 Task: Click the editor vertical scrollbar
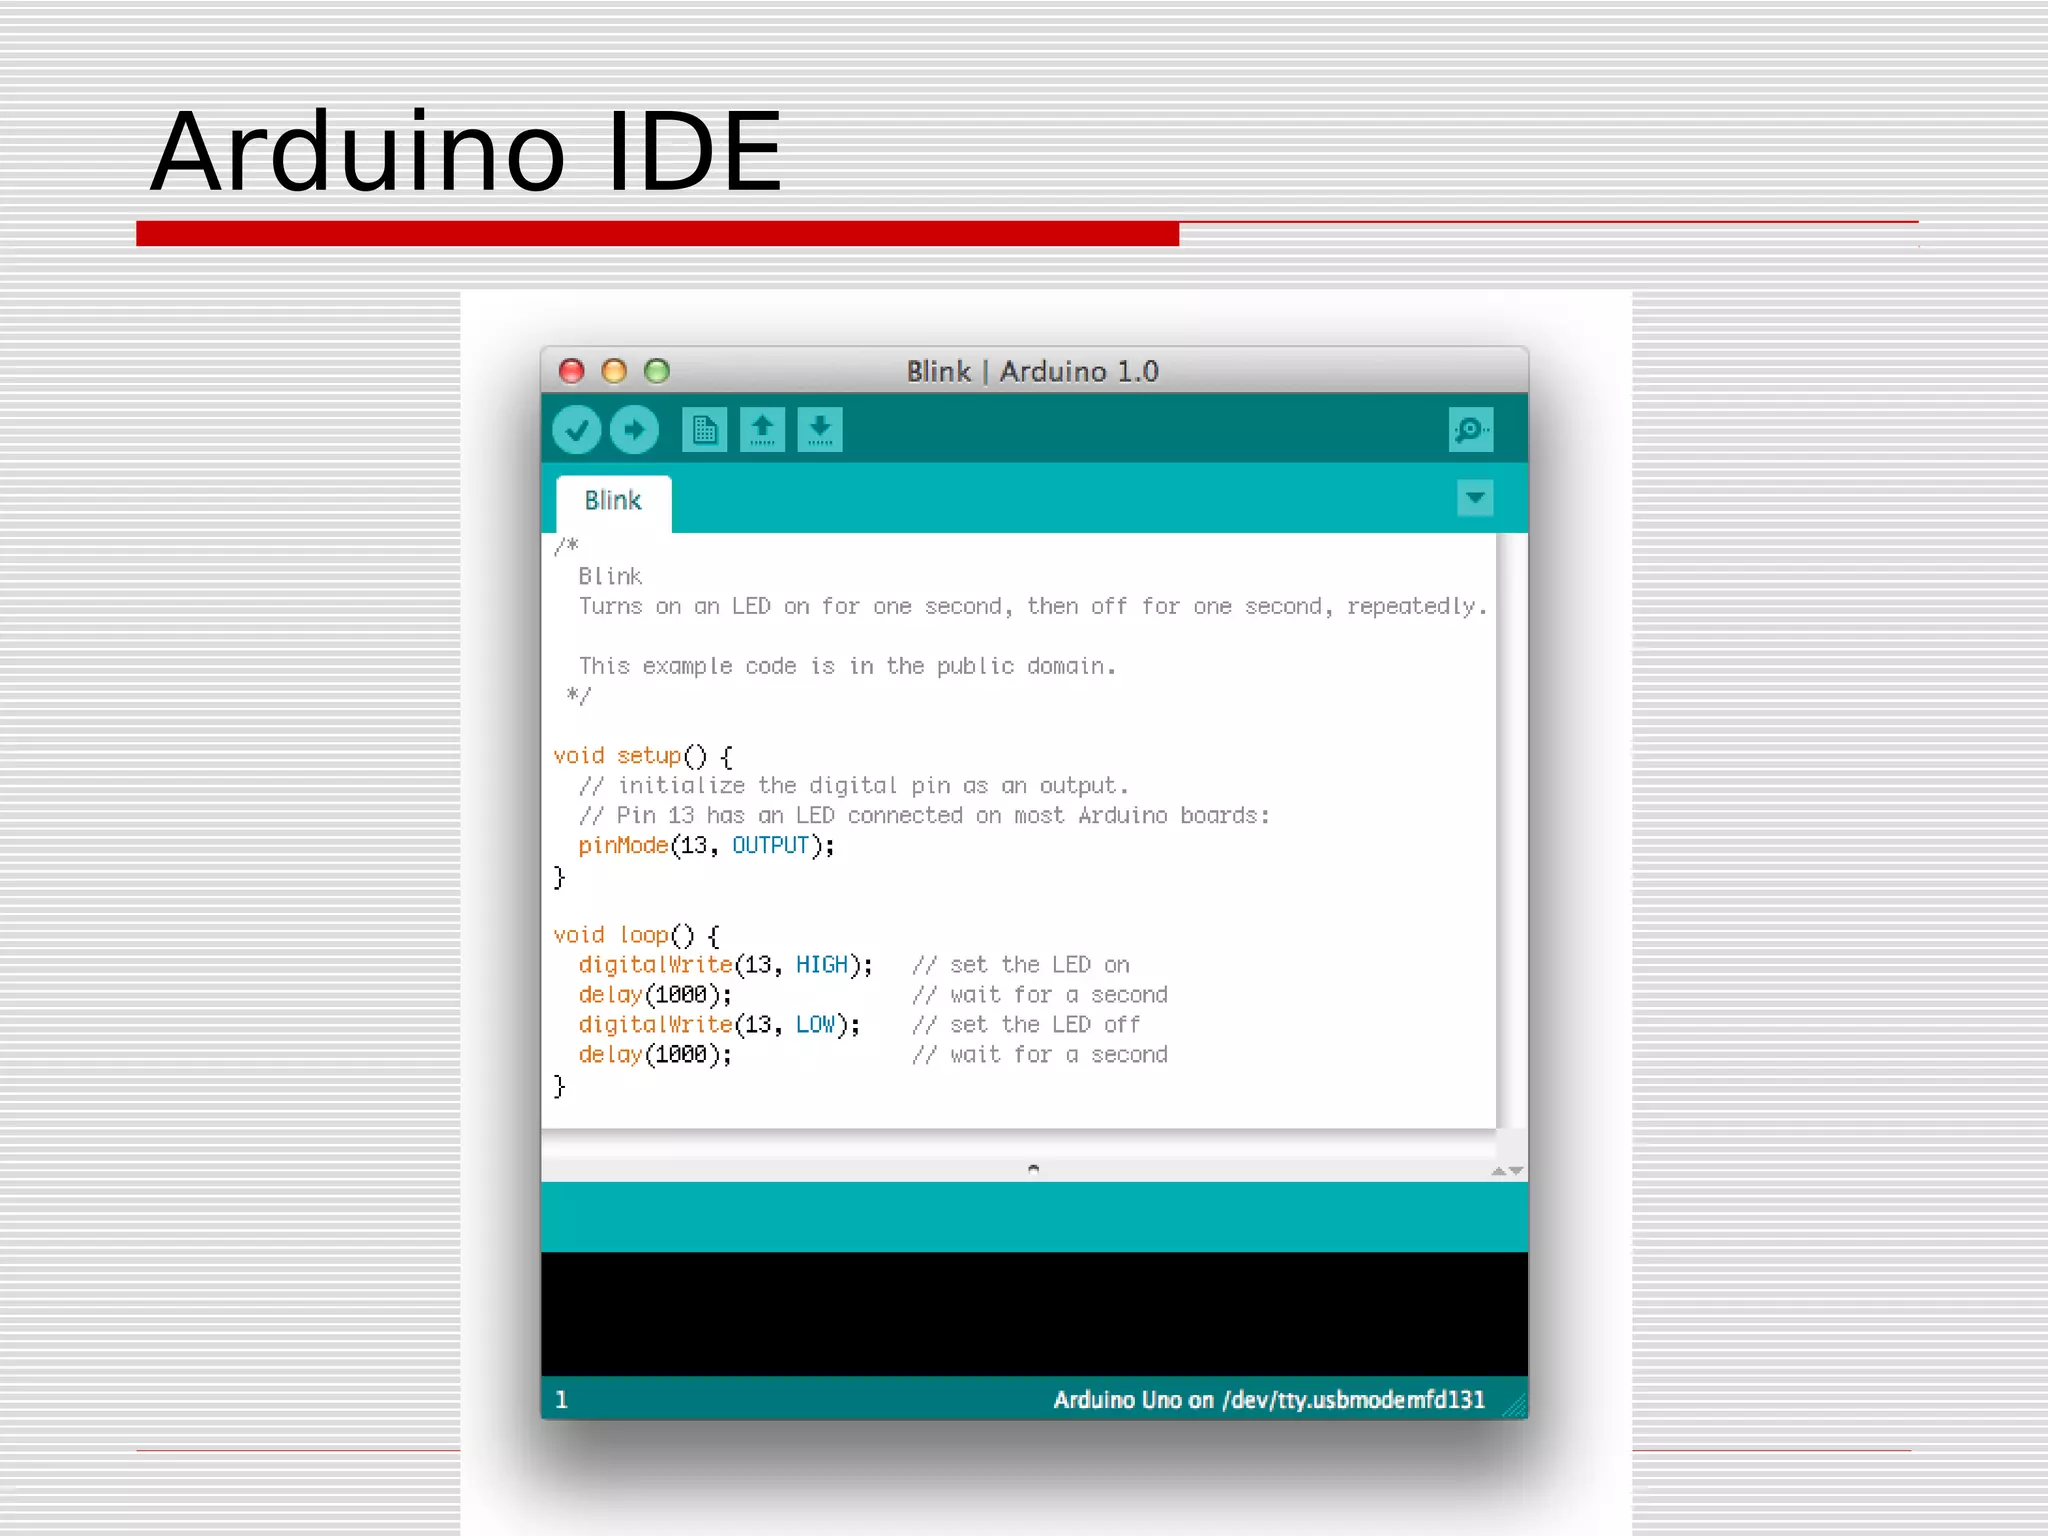coord(1512,831)
